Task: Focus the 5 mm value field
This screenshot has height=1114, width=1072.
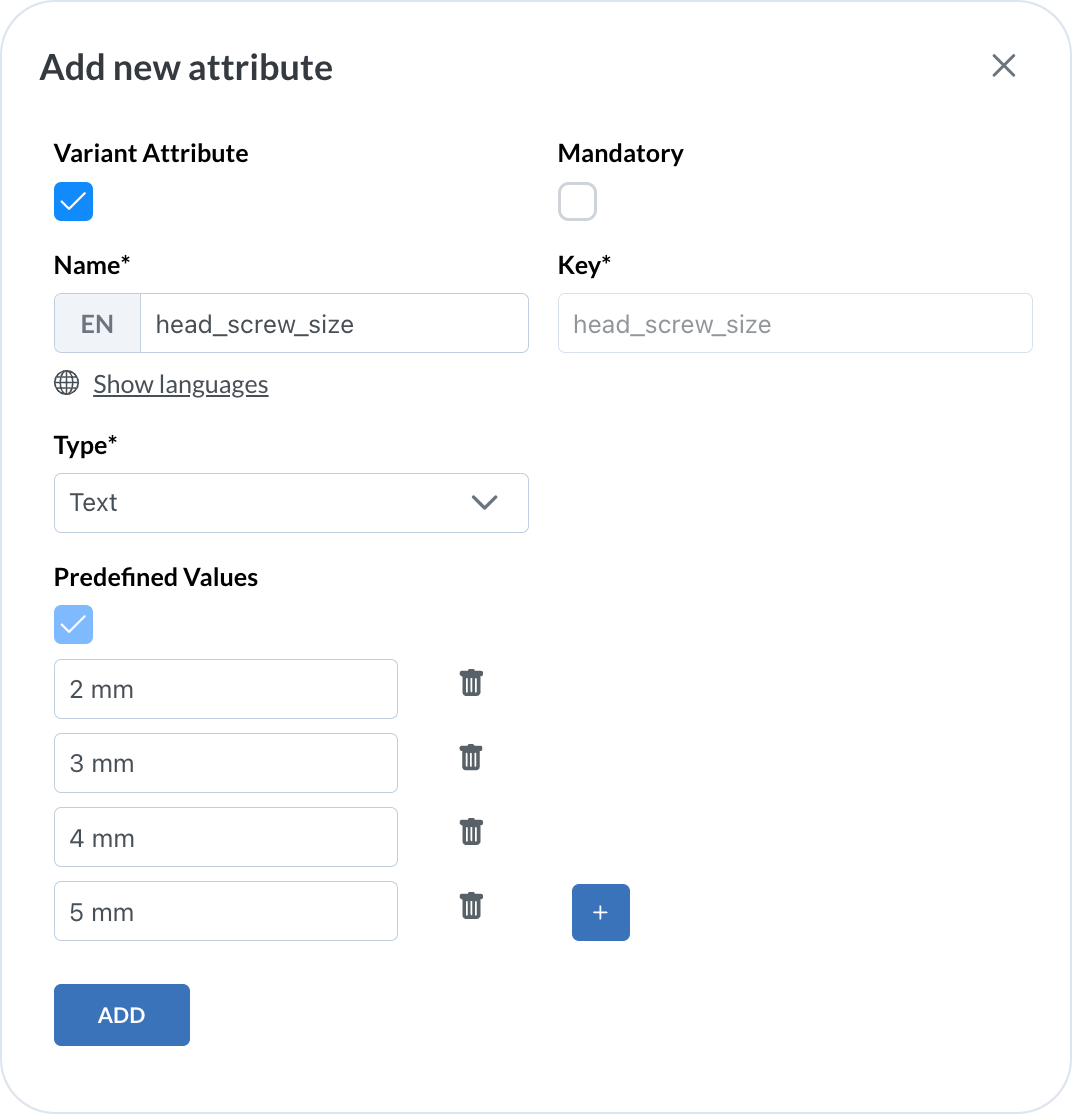Action: pyautogui.click(x=225, y=911)
